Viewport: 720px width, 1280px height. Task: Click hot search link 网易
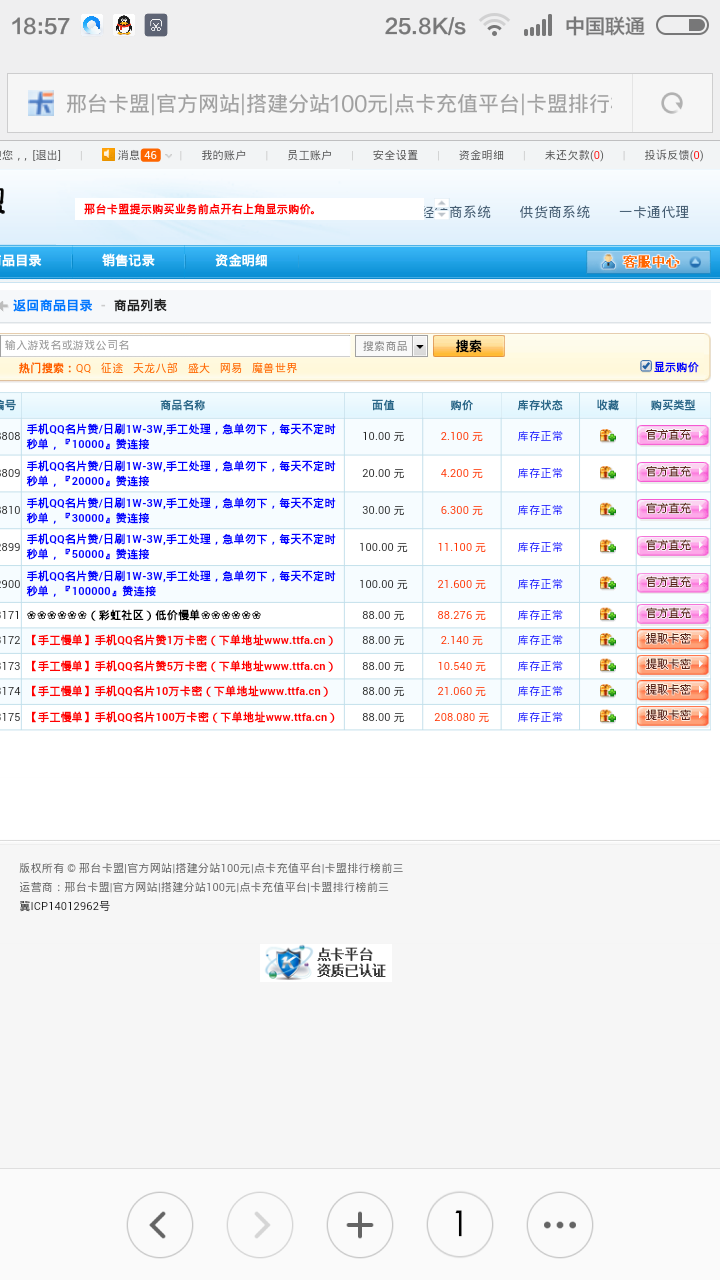point(231,368)
